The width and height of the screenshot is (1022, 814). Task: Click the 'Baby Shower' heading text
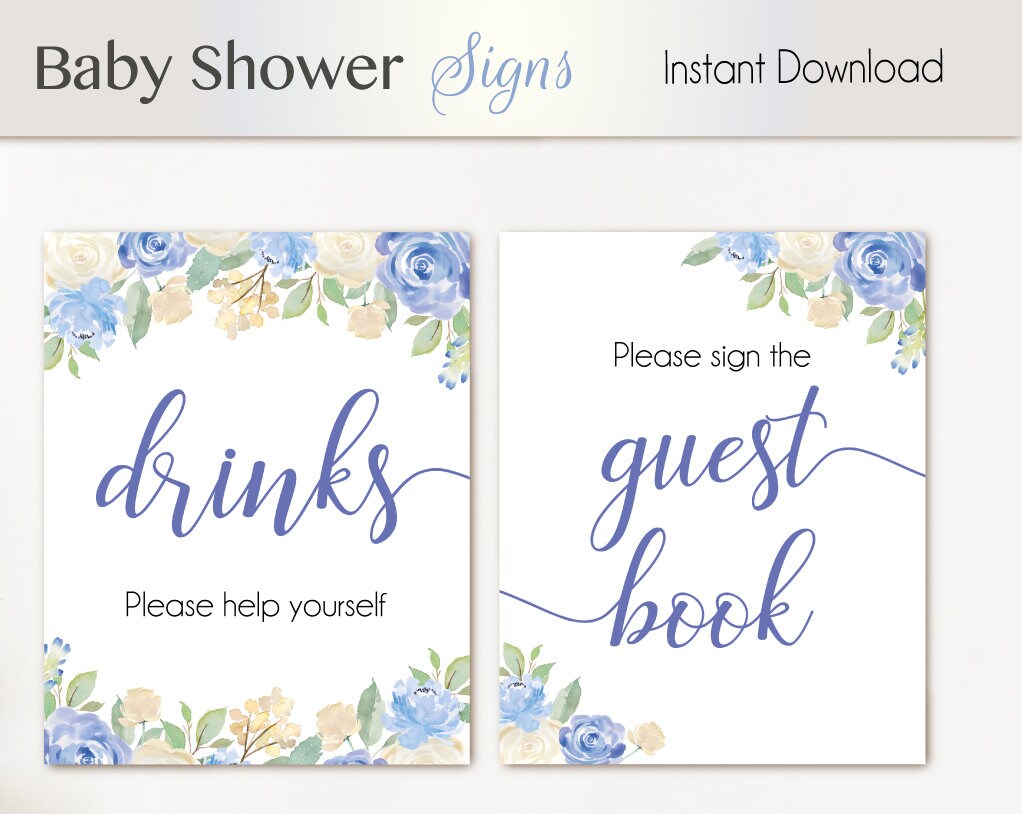click(x=218, y=69)
